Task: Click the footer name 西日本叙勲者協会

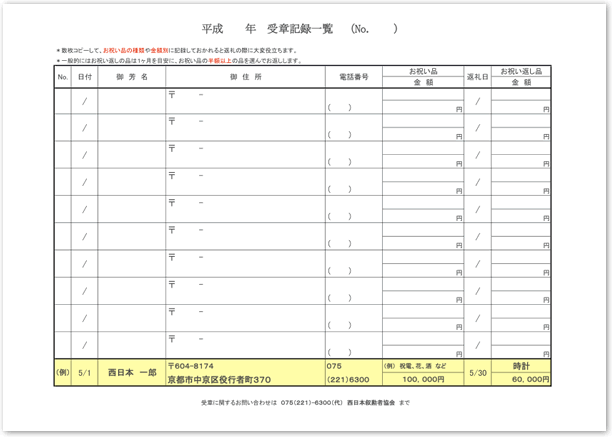Action: [x=371, y=403]
